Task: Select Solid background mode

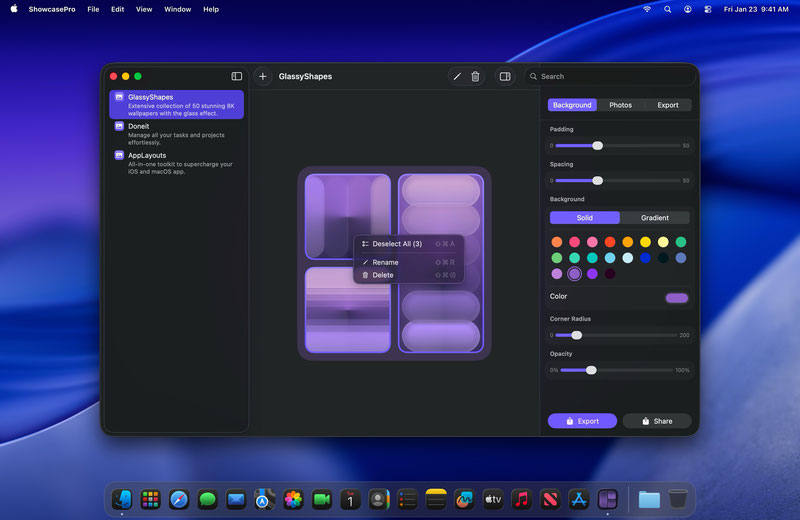Action: click(x=584, y=217)
